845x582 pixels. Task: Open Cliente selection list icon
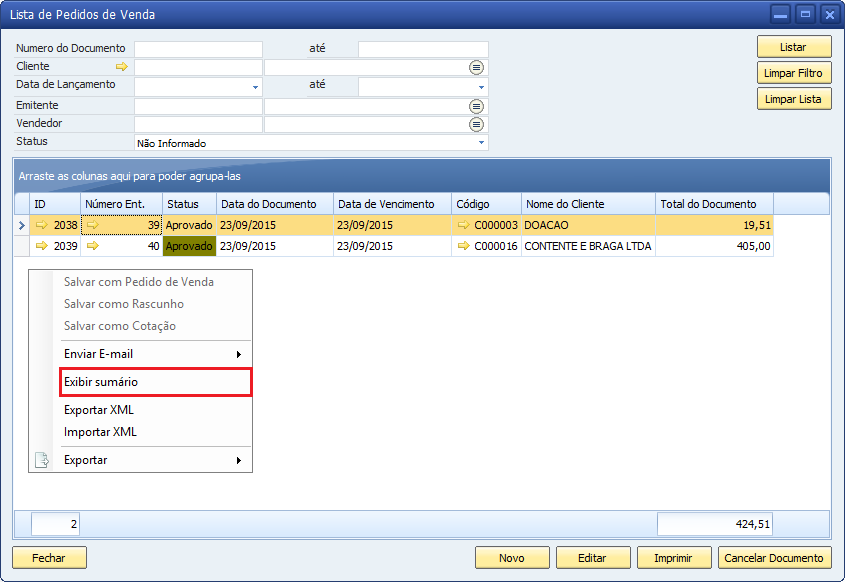pyautogui.click(x=476, y=67)
